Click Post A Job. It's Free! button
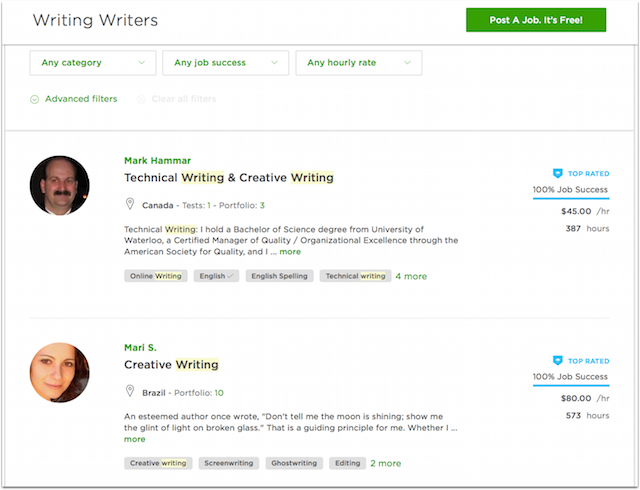The image size is (640, 490). (x=536, y=20)
